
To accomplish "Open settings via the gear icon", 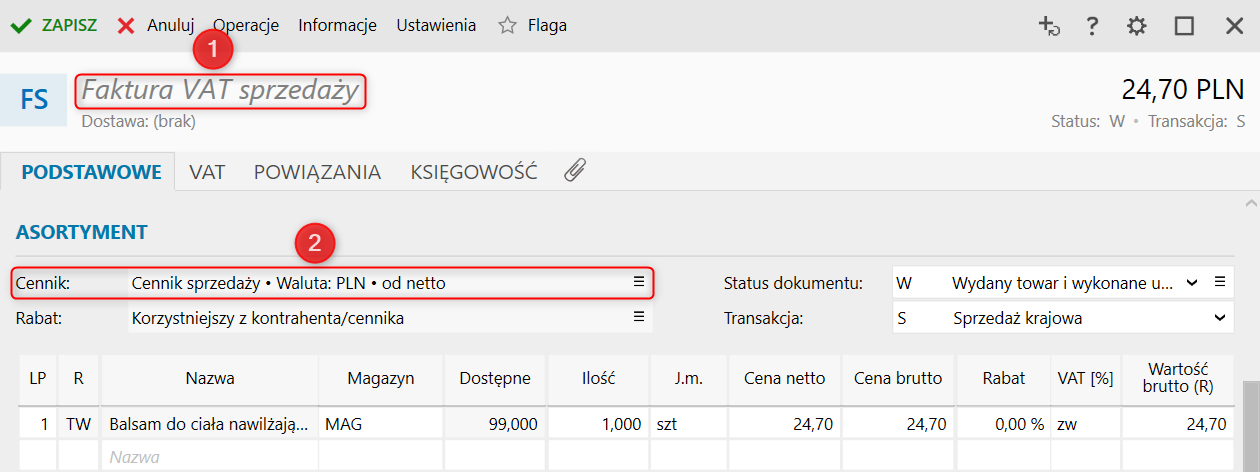I will 1137,27.
